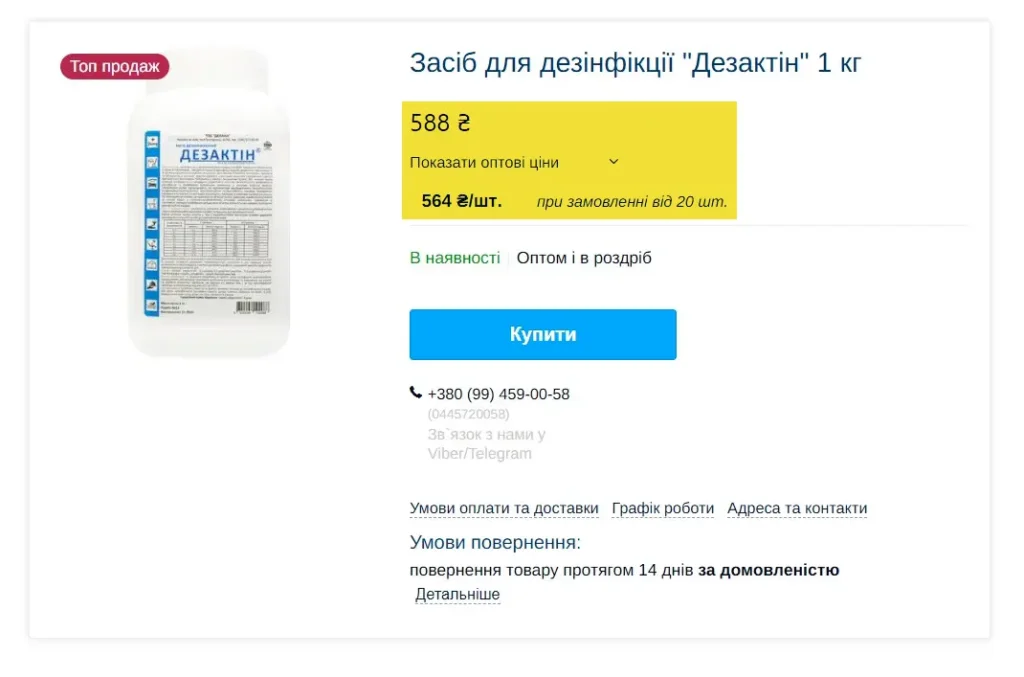Open the Показати оптові ціни label
1024x677 pixels.
pyautogui.click(x=484, y=163)
